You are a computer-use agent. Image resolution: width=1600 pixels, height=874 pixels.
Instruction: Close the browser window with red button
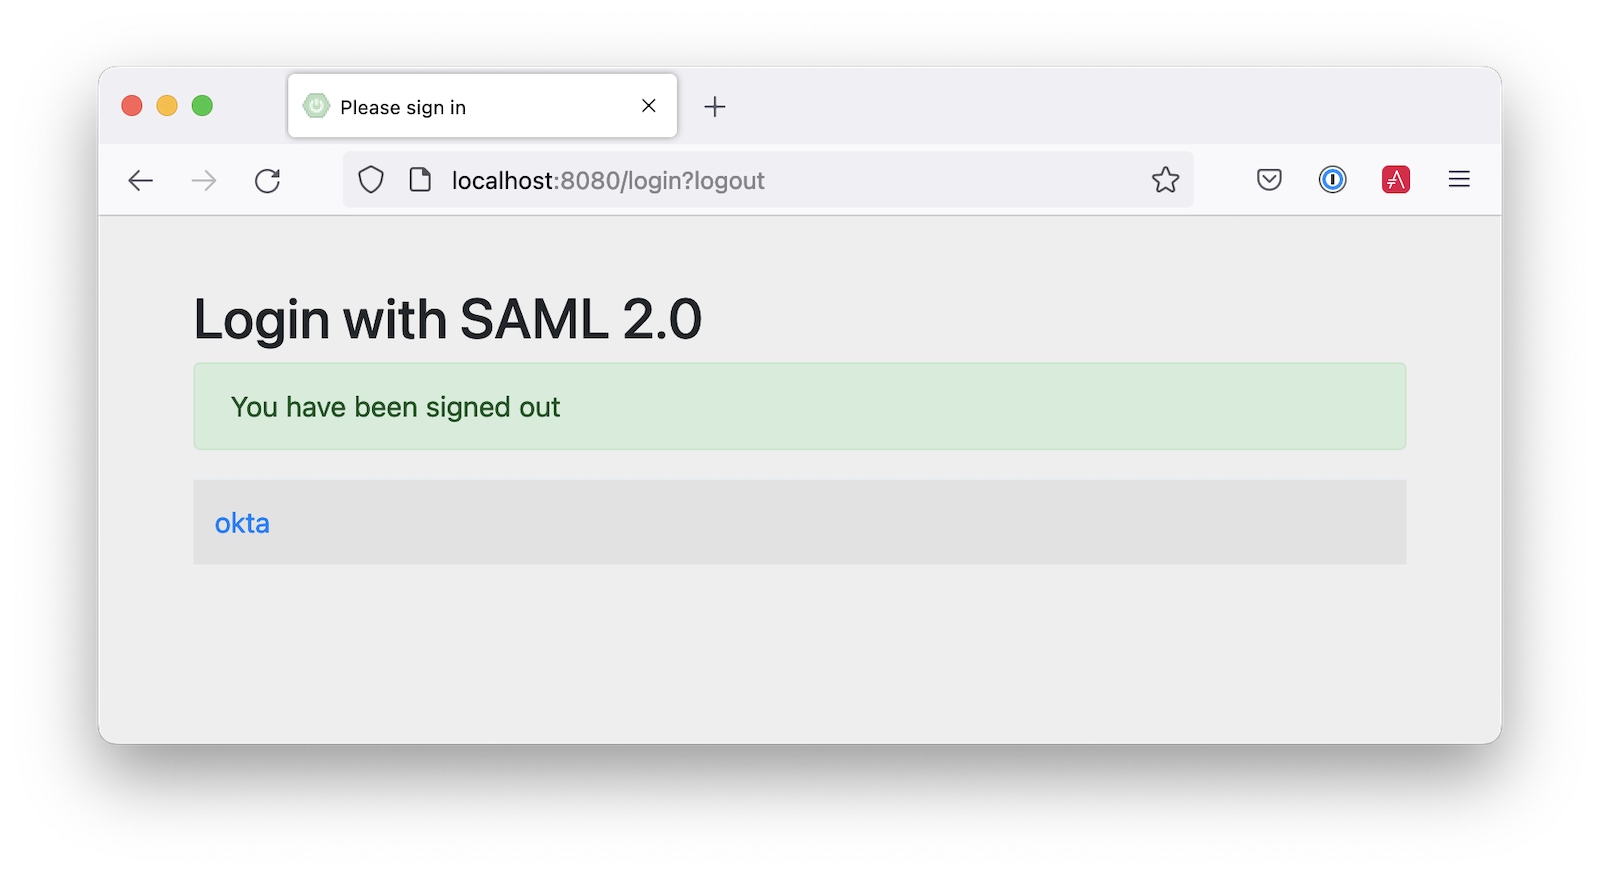(132, 106)
